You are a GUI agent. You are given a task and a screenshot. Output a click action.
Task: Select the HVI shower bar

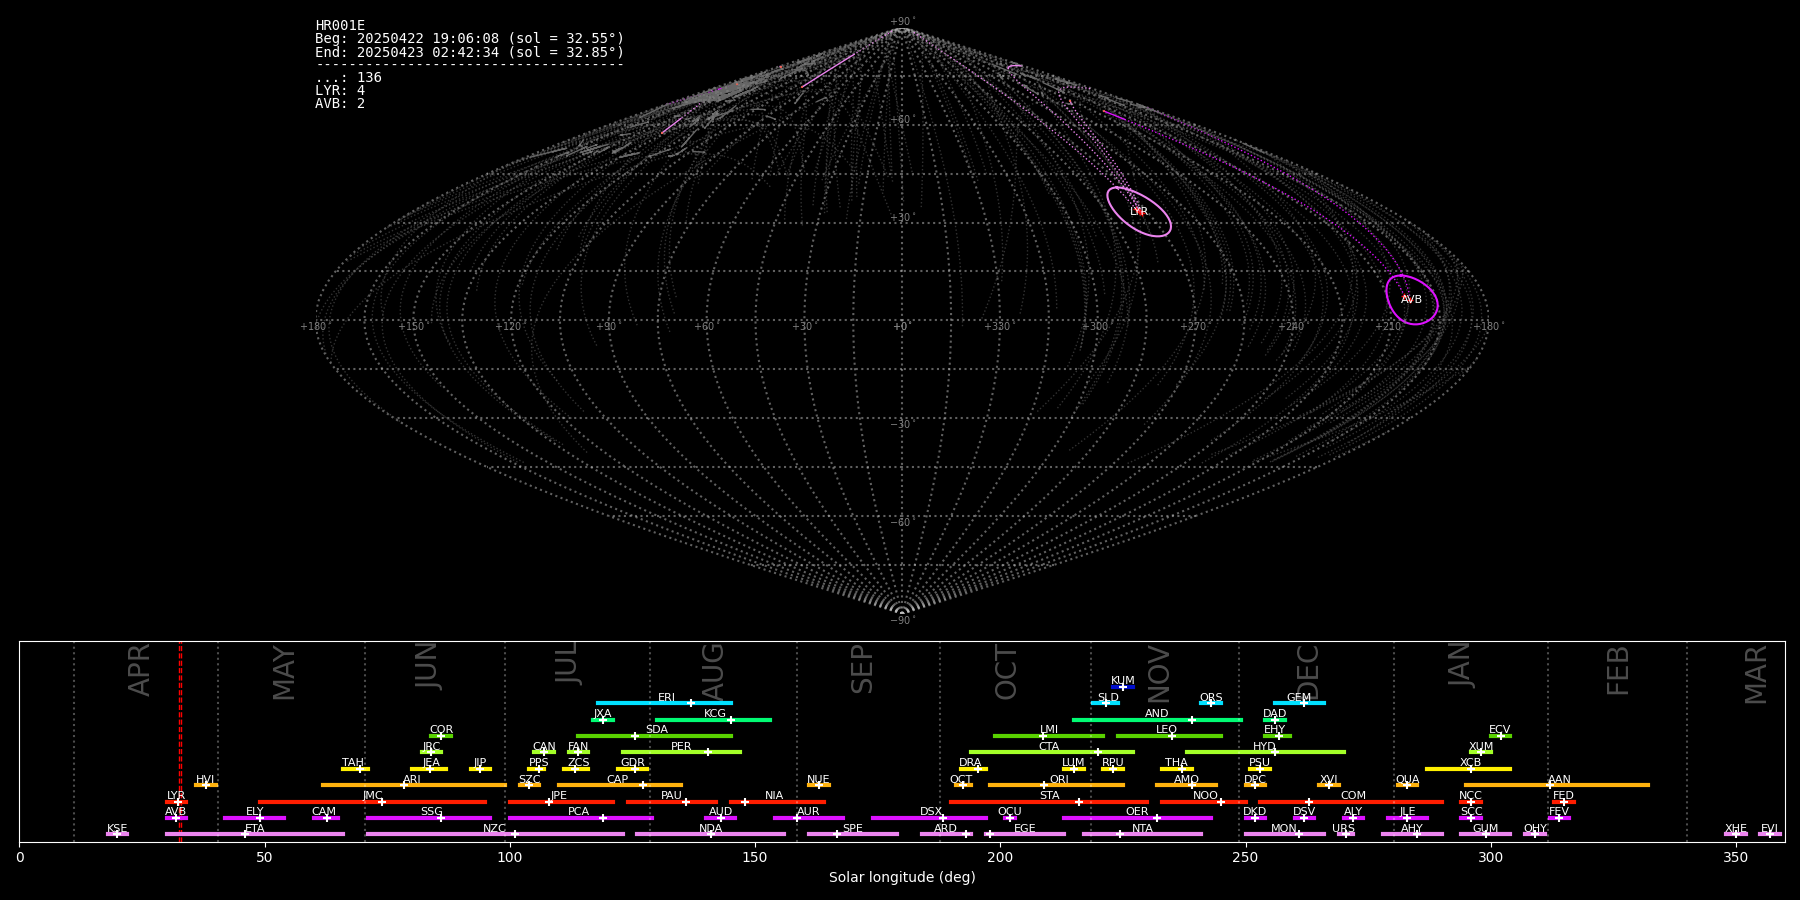click(206, 785)
